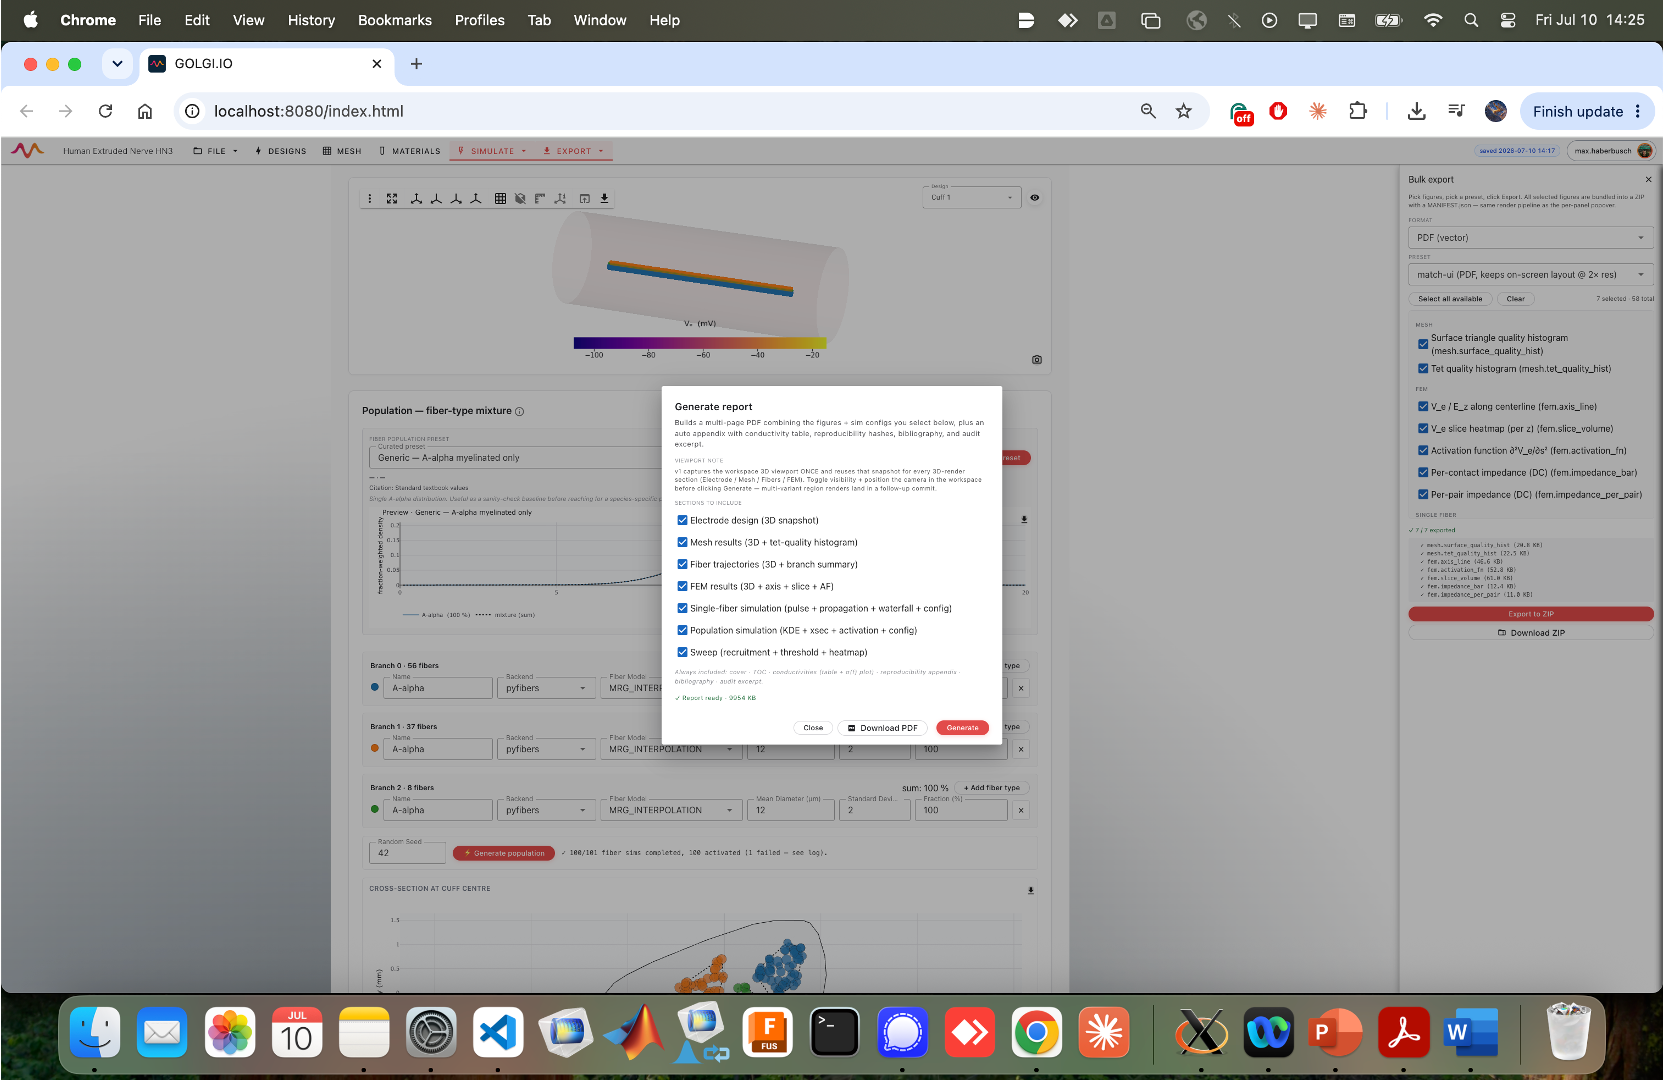Viewport: 1664px width, 1080px height.
Task: Click Download PDF button
Action: click(x=883, y=728)
